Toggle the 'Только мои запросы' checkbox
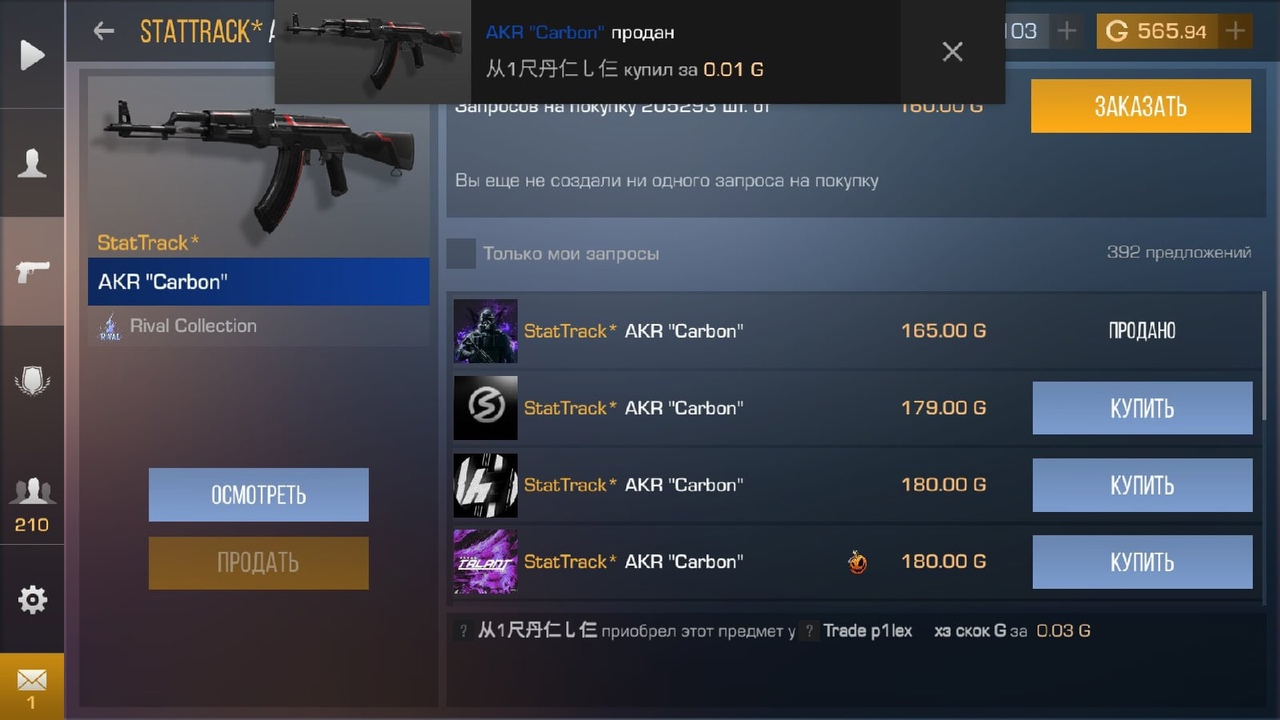 coord(461,253)
